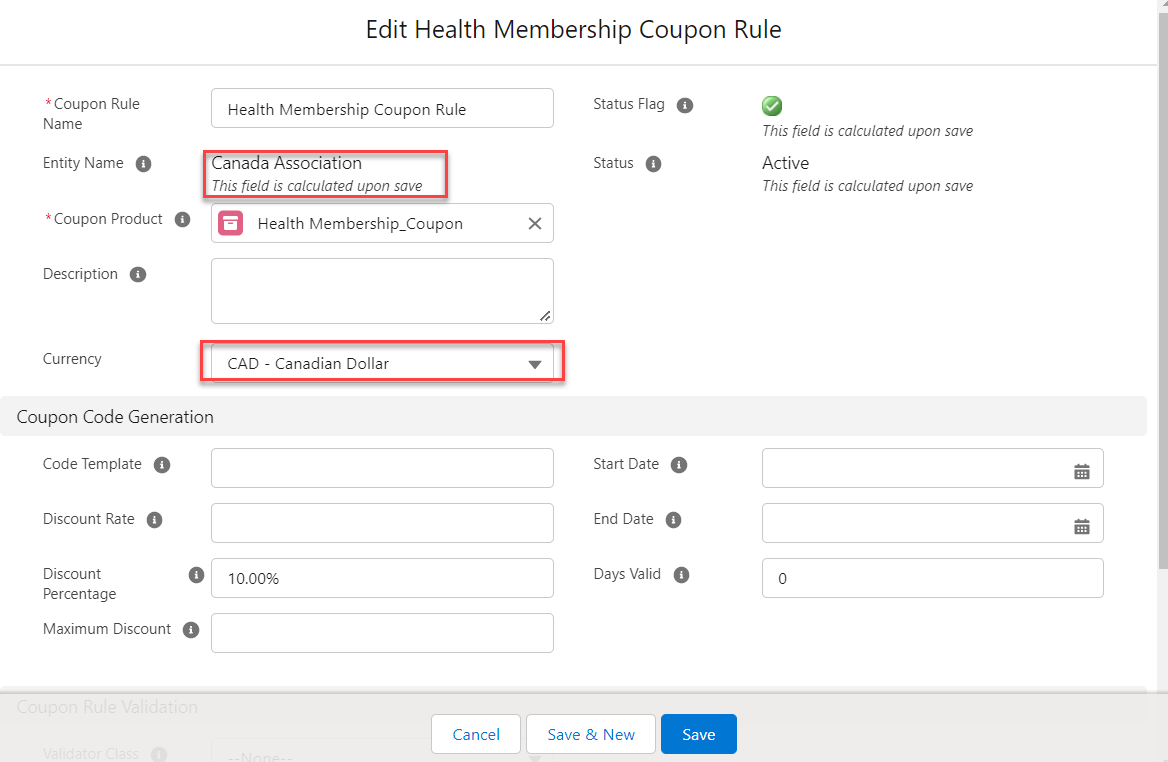
Task: Click the Status Flag info icon
Action: click(685, 105)
